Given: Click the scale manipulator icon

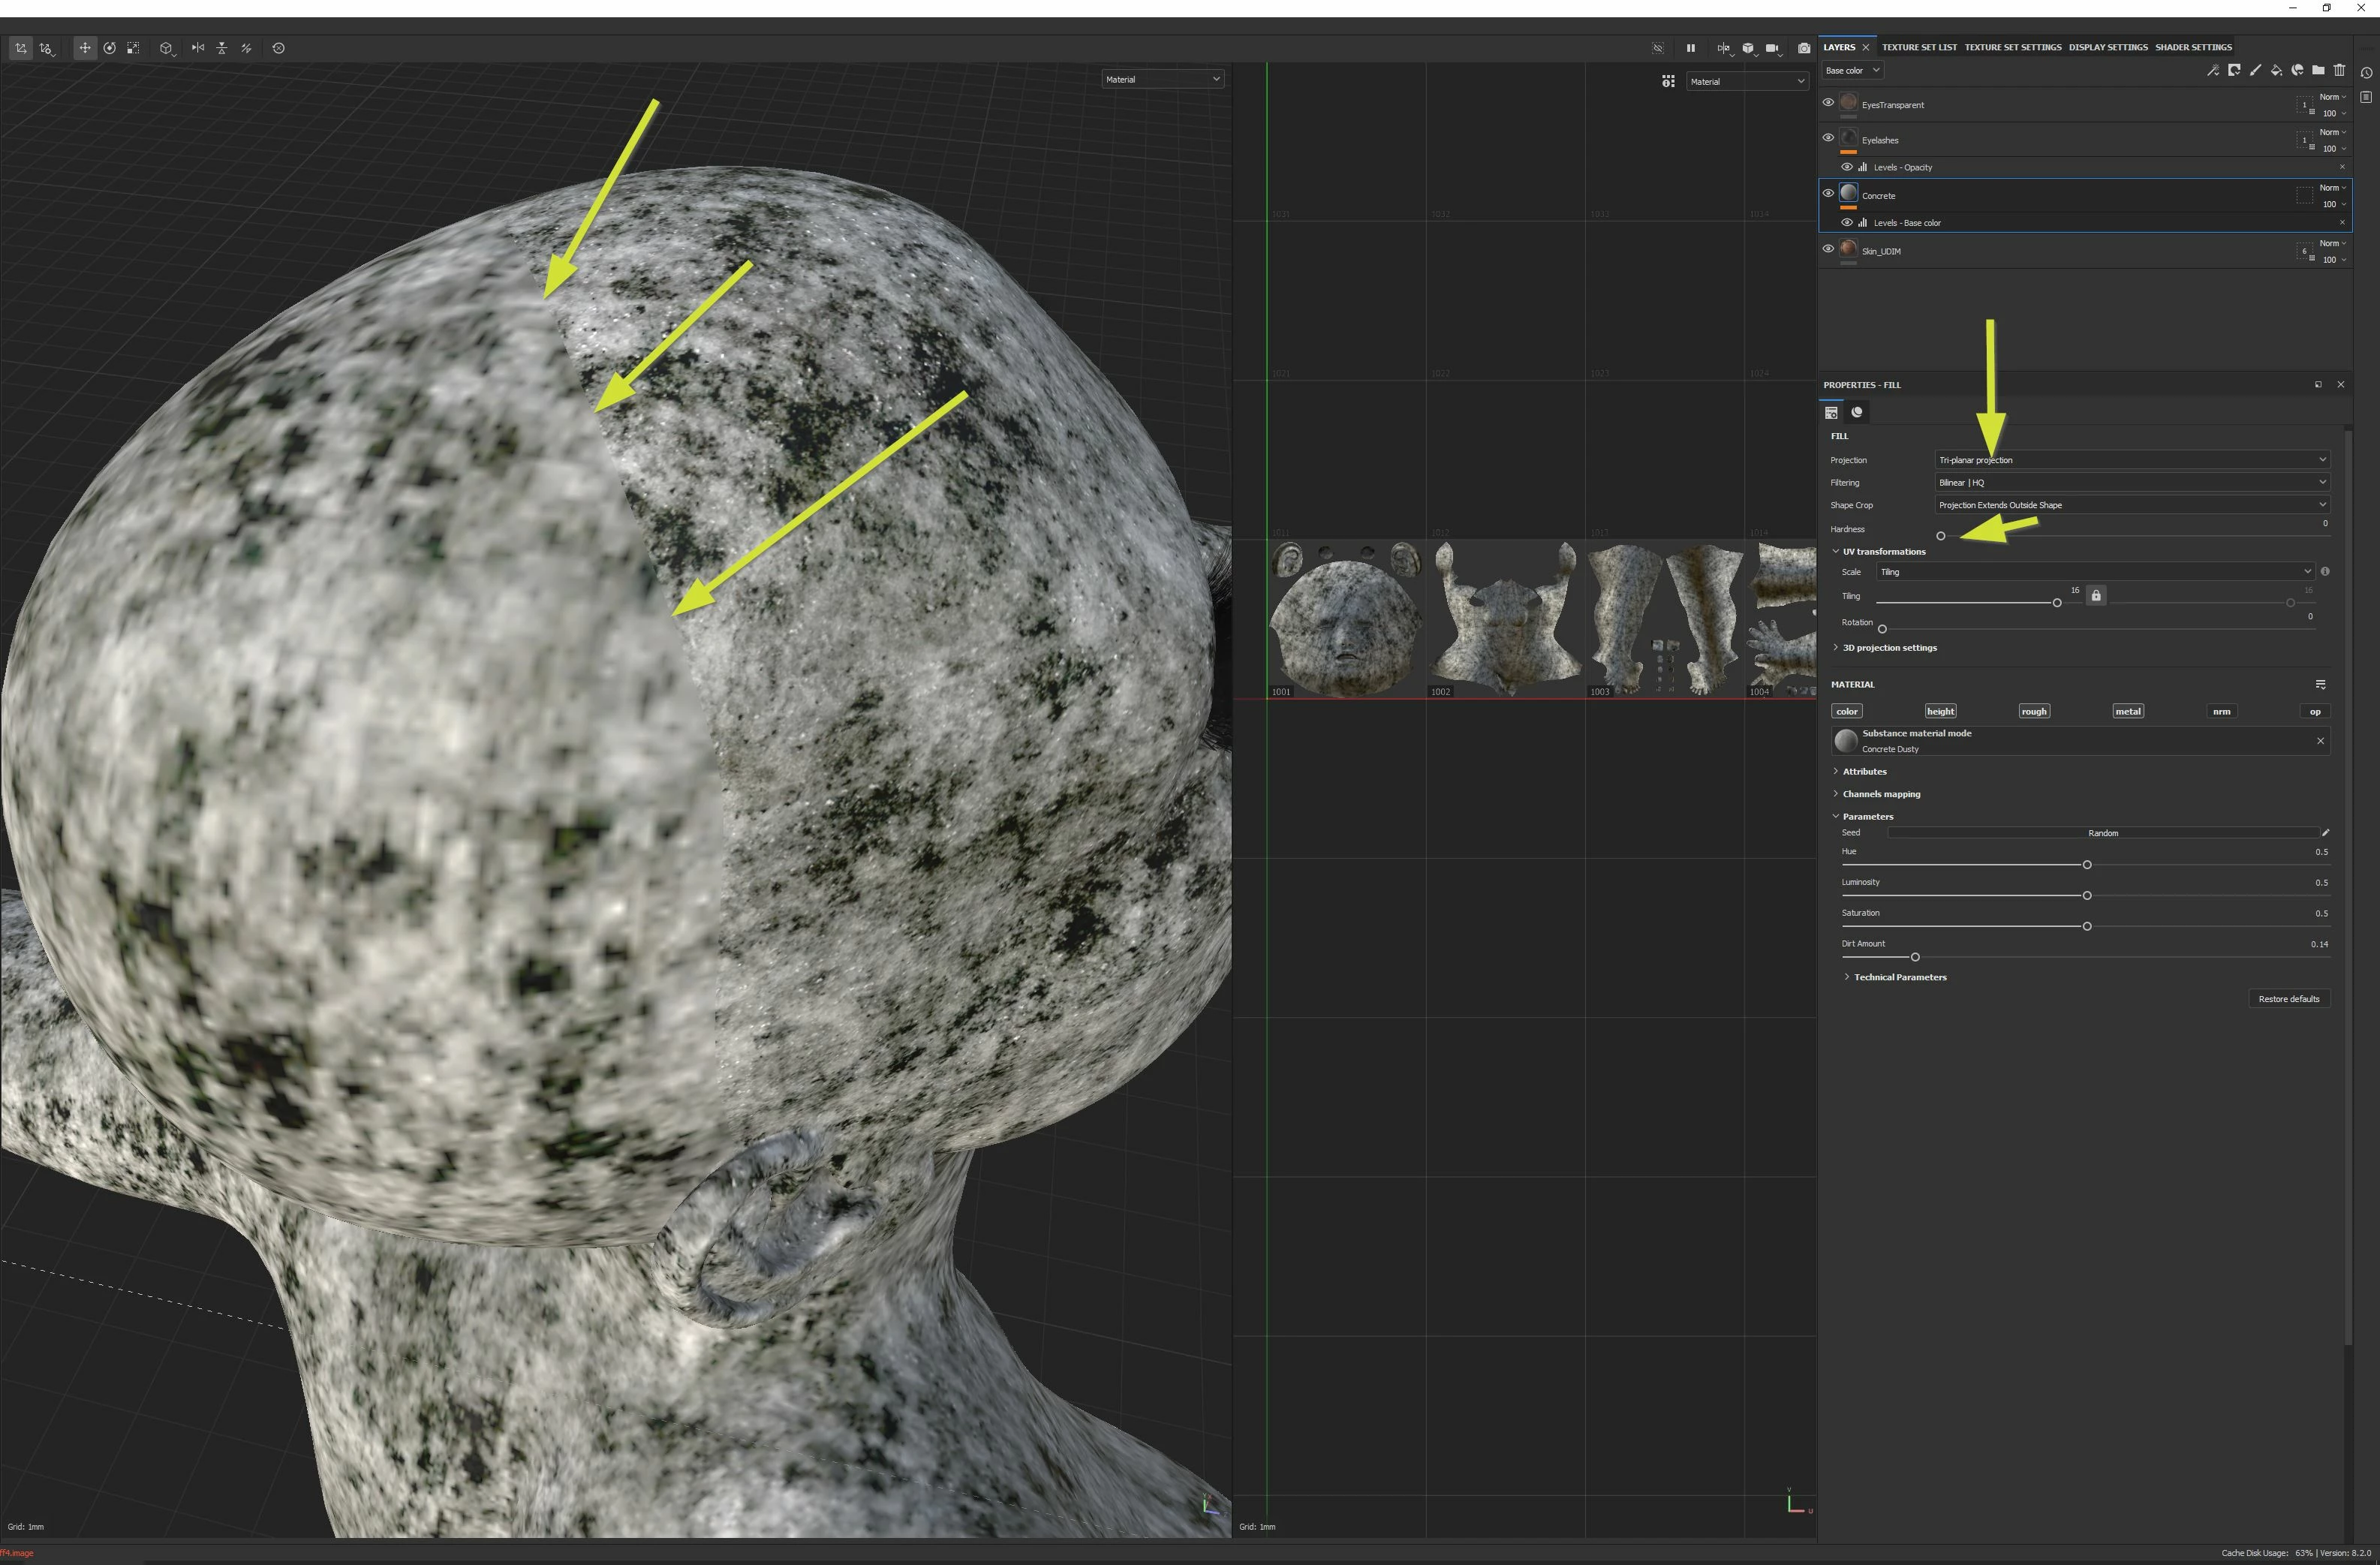Looking at the screenshot, I should tap(133, 48).
